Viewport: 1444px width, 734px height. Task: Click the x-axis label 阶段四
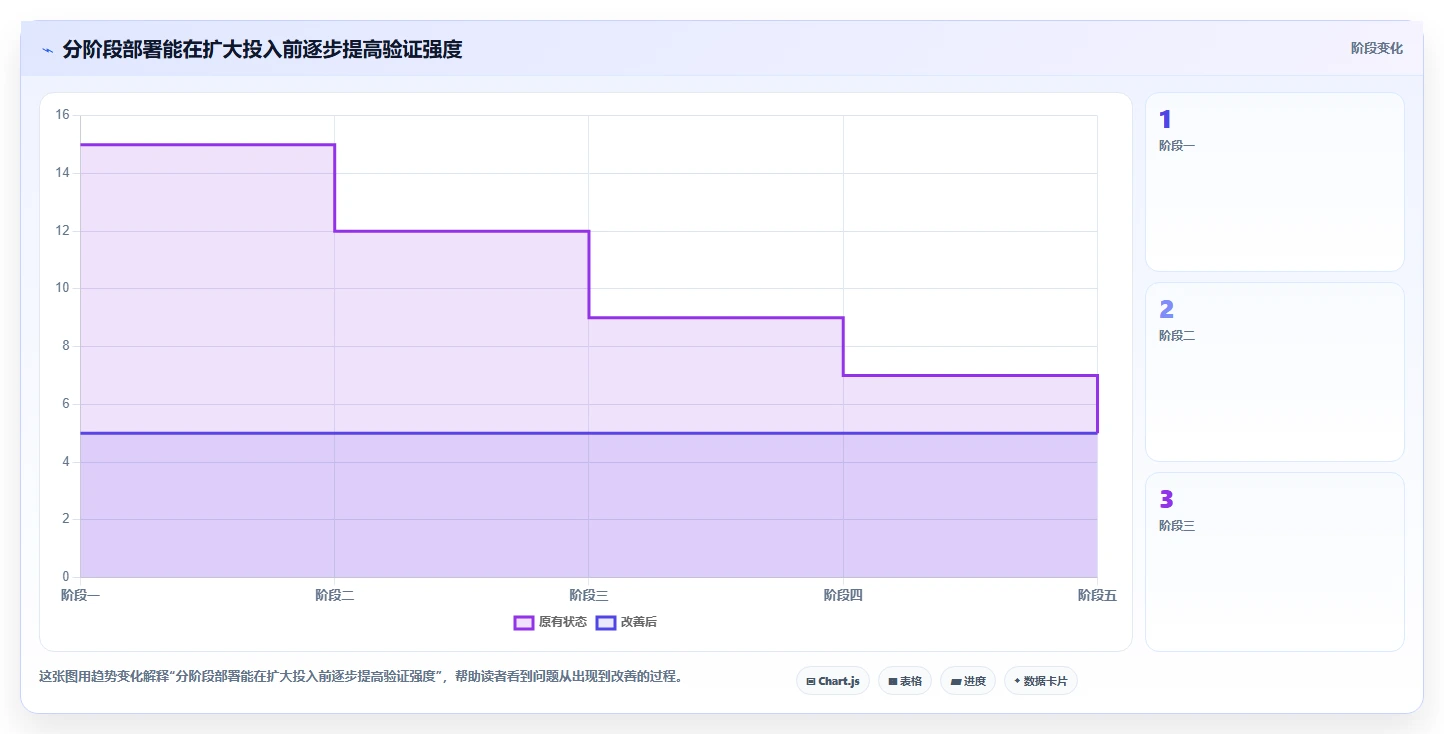click(x=843, y=595)
